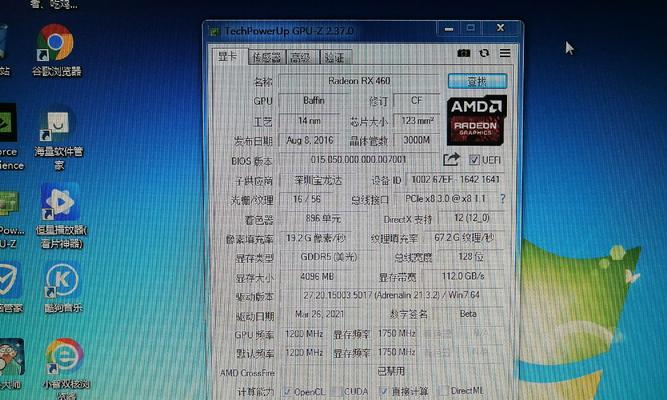Switch to the 验证 tab
The image size is (667, 400).
(335, 57)
